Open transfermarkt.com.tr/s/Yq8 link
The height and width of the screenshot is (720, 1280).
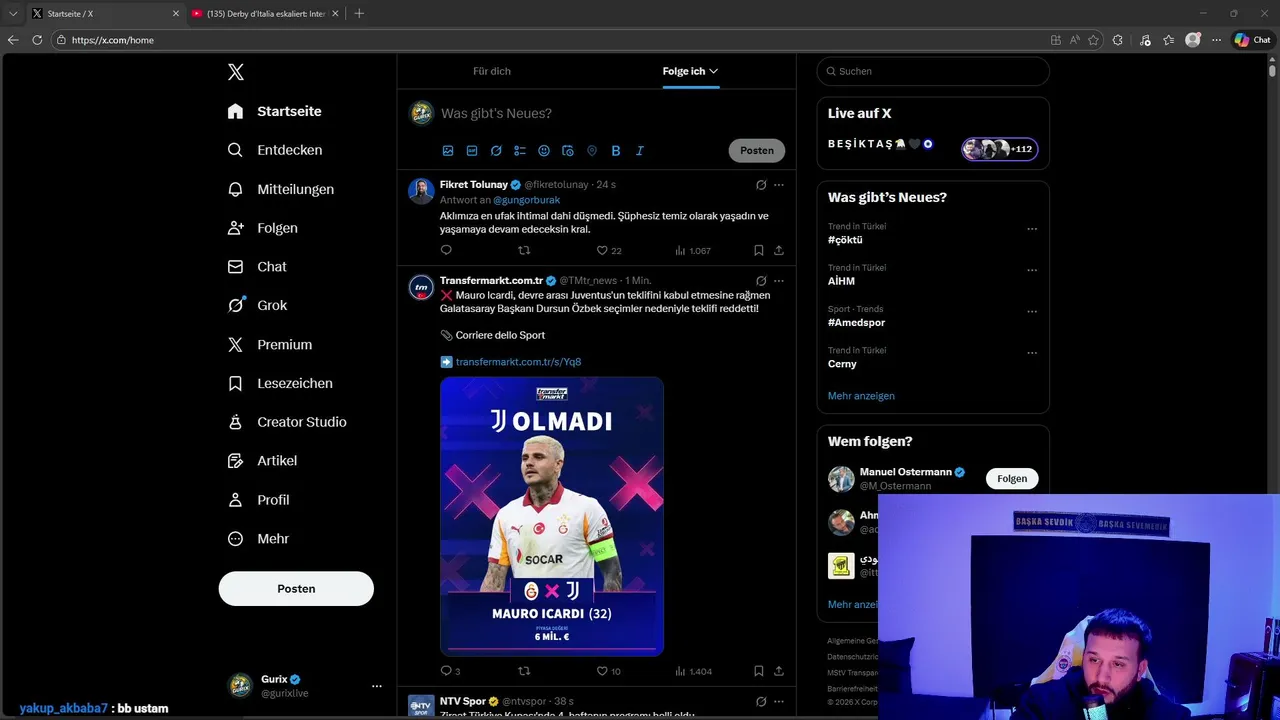518,362
